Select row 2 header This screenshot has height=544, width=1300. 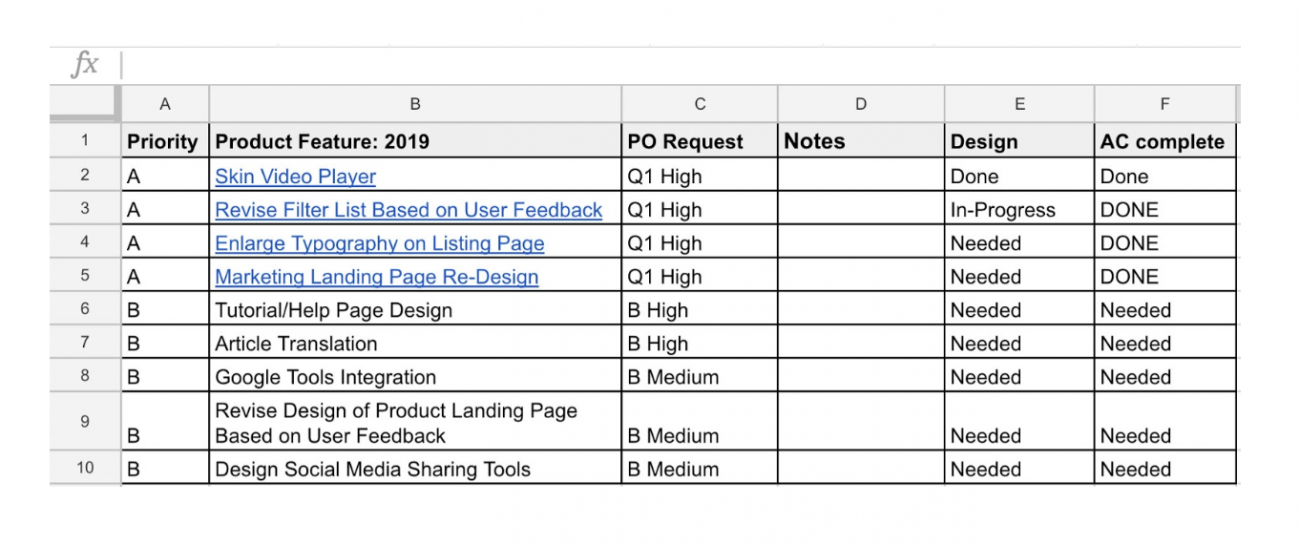coord(85,175)
